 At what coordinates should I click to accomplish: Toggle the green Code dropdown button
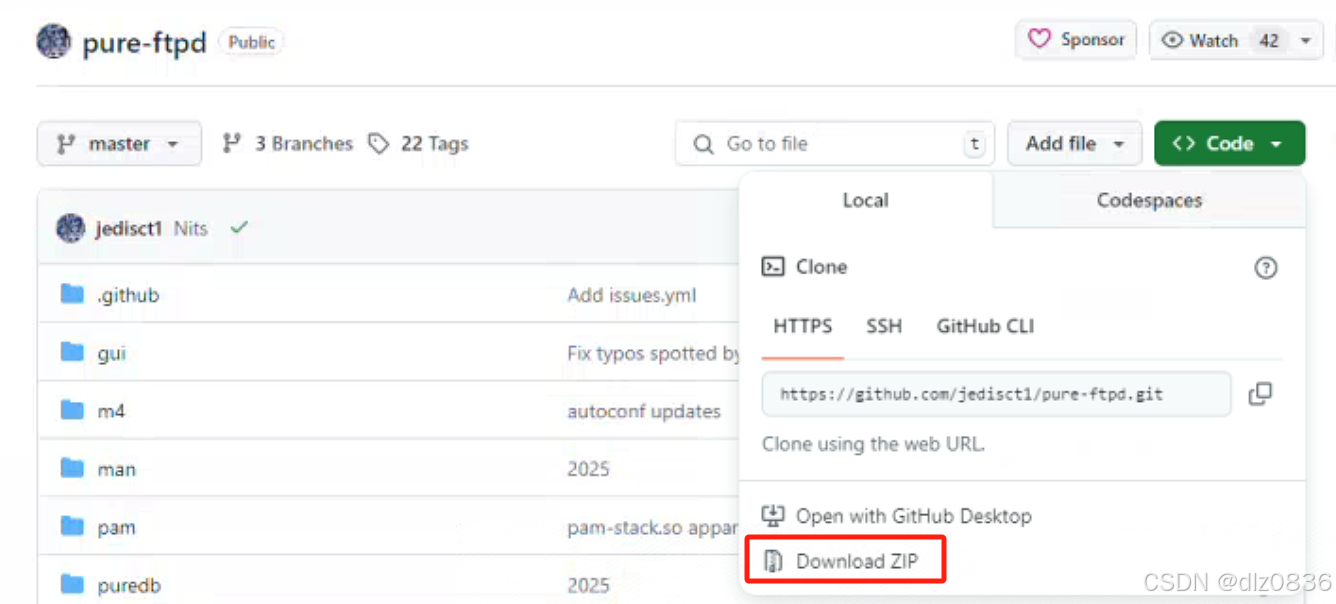tap(1229, 144)
